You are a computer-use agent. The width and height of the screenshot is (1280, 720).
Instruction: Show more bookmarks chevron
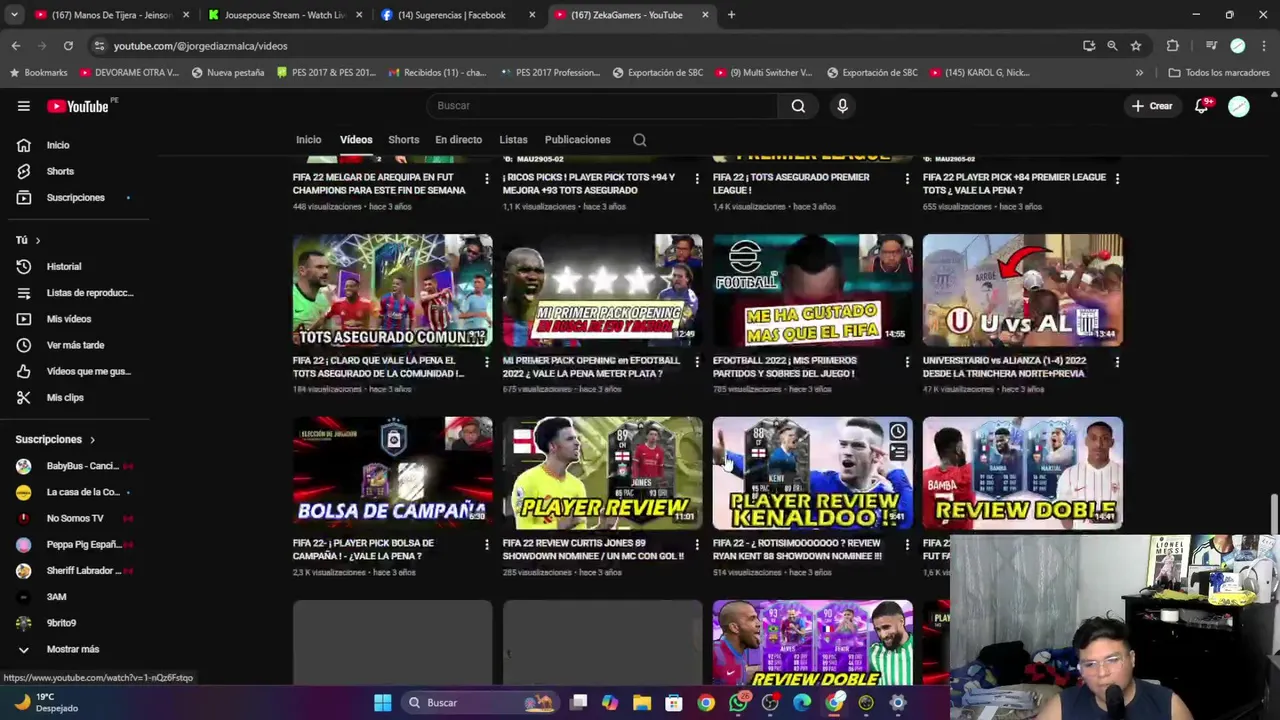[1139, 73]
